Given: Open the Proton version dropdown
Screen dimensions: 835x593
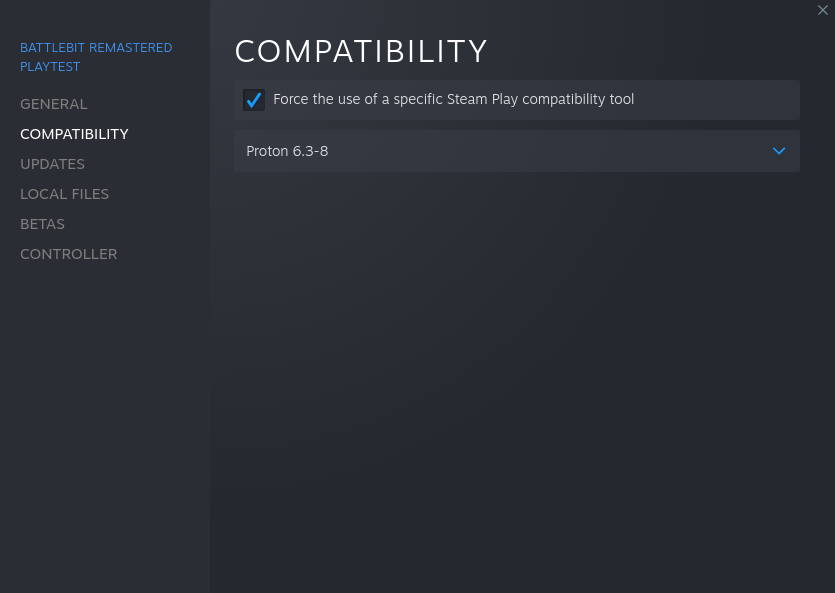Looking at the screenshot, I should tap(516, 151).
